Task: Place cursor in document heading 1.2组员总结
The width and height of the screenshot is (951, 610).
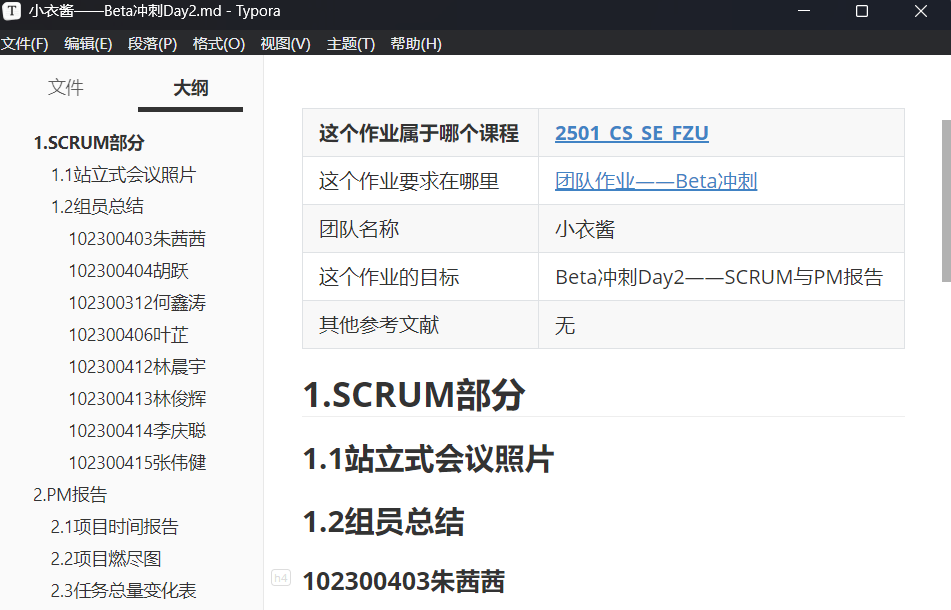Action: pyautogui.click(x=383, y=522)
